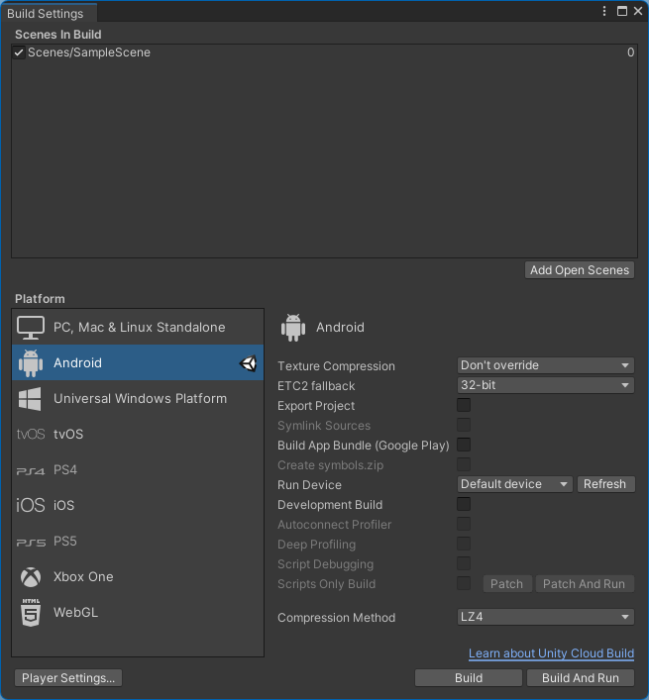Image resolution: width=649 pixels, height=700 pixels.
Task: Click the Patch And Run button
Action: (x=584, y=584)
